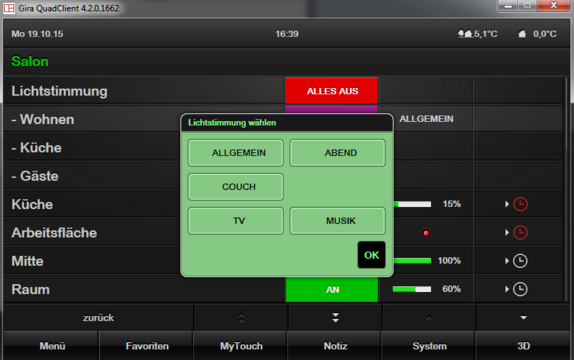574x360 pixels.
Task: Click the - Gäste row label
Action: click(35, 176)
